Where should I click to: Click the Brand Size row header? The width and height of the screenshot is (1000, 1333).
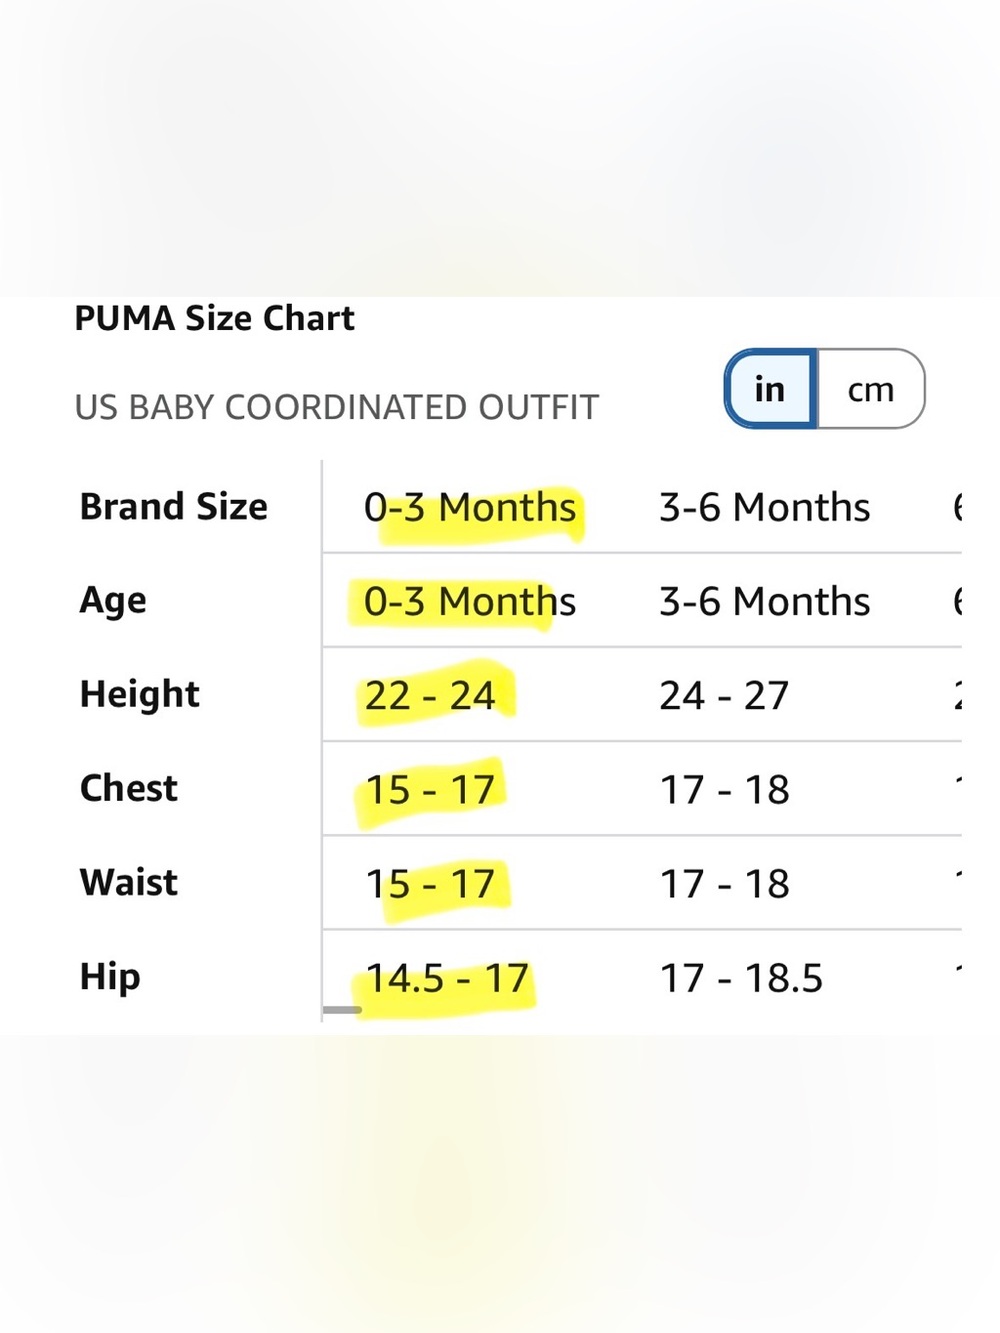[x=174, y=507]
